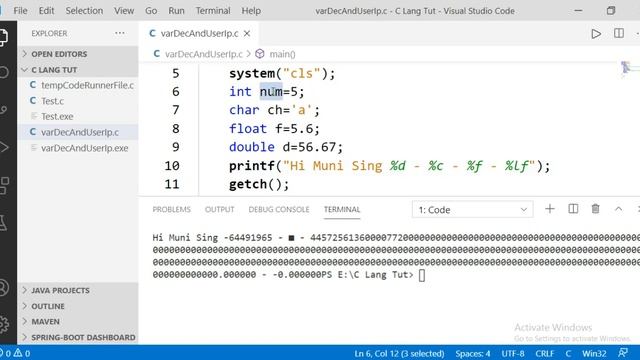Open the Test flask view
The height and width of the screenshot is (360, 640).
(3, 223)
